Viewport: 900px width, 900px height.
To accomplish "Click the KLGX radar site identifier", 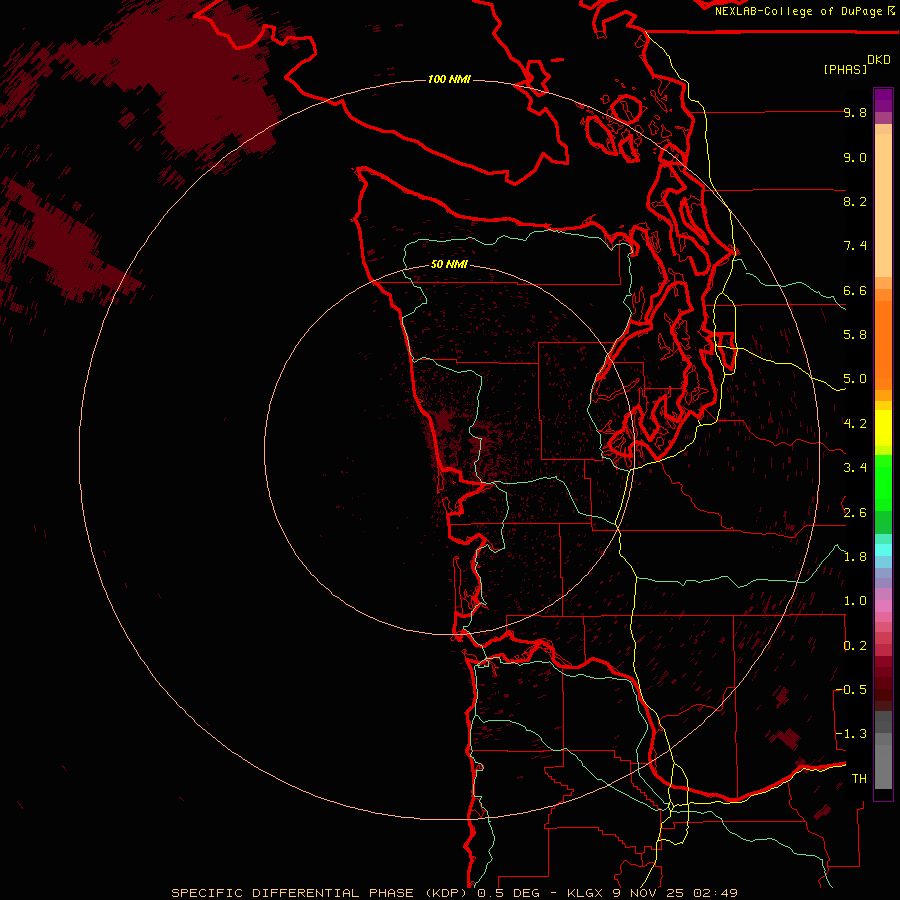I will pyautogui.click(x=584, y=893).
